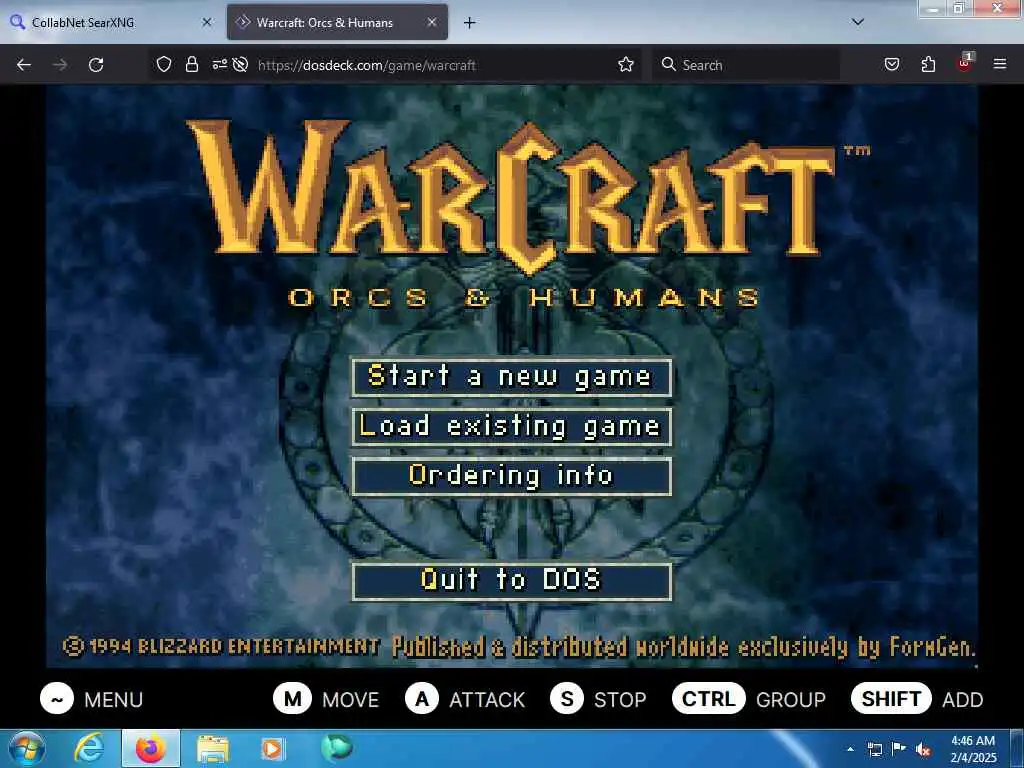Expand the List all tabs chevron
Image resolution: width=1024 pixels, height=768 pixels.
coord(858,22)
